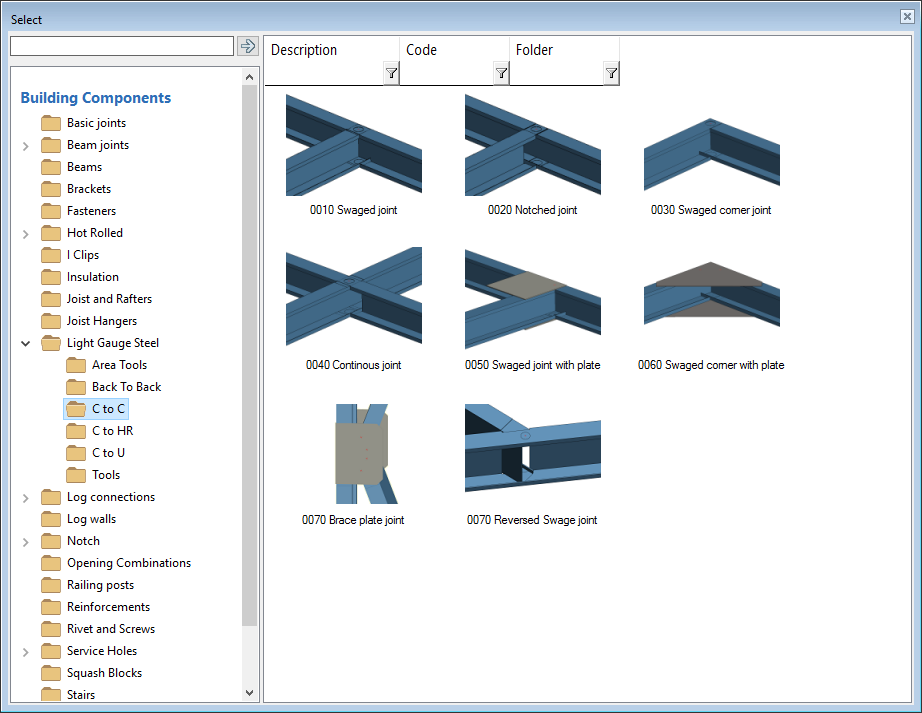This screenshot has height=713, width=922.
Task: Select the 0010 Swaged joint thumbnail
Action: click(353, 146)
